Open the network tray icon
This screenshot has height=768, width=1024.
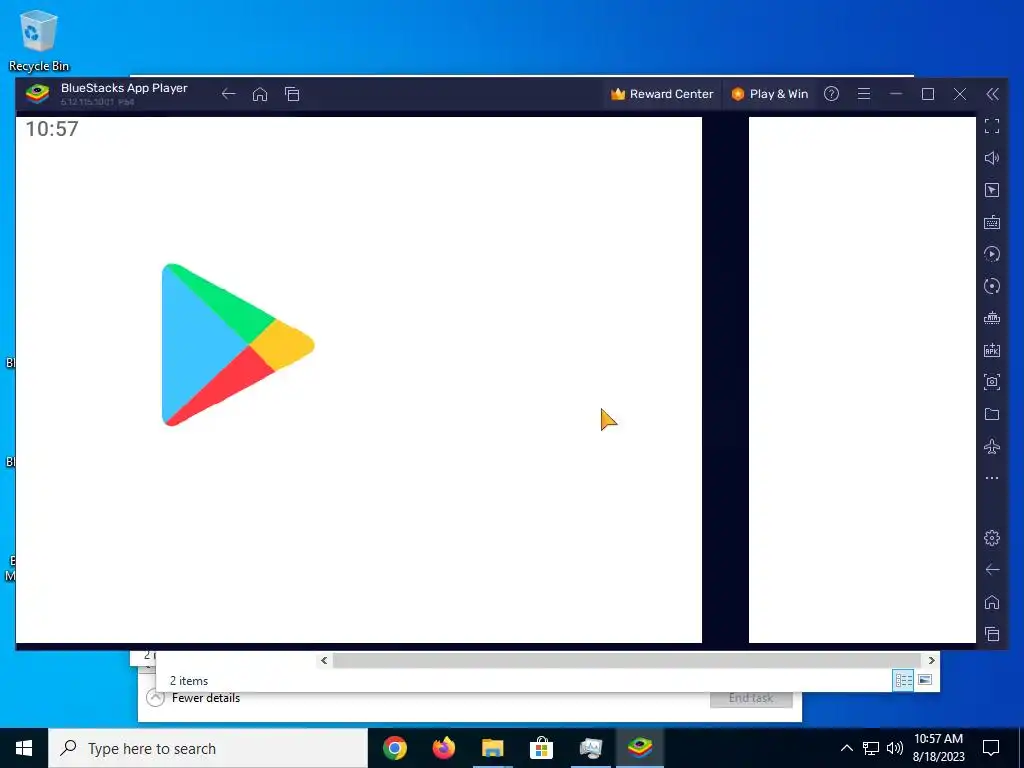coord(871,748)
